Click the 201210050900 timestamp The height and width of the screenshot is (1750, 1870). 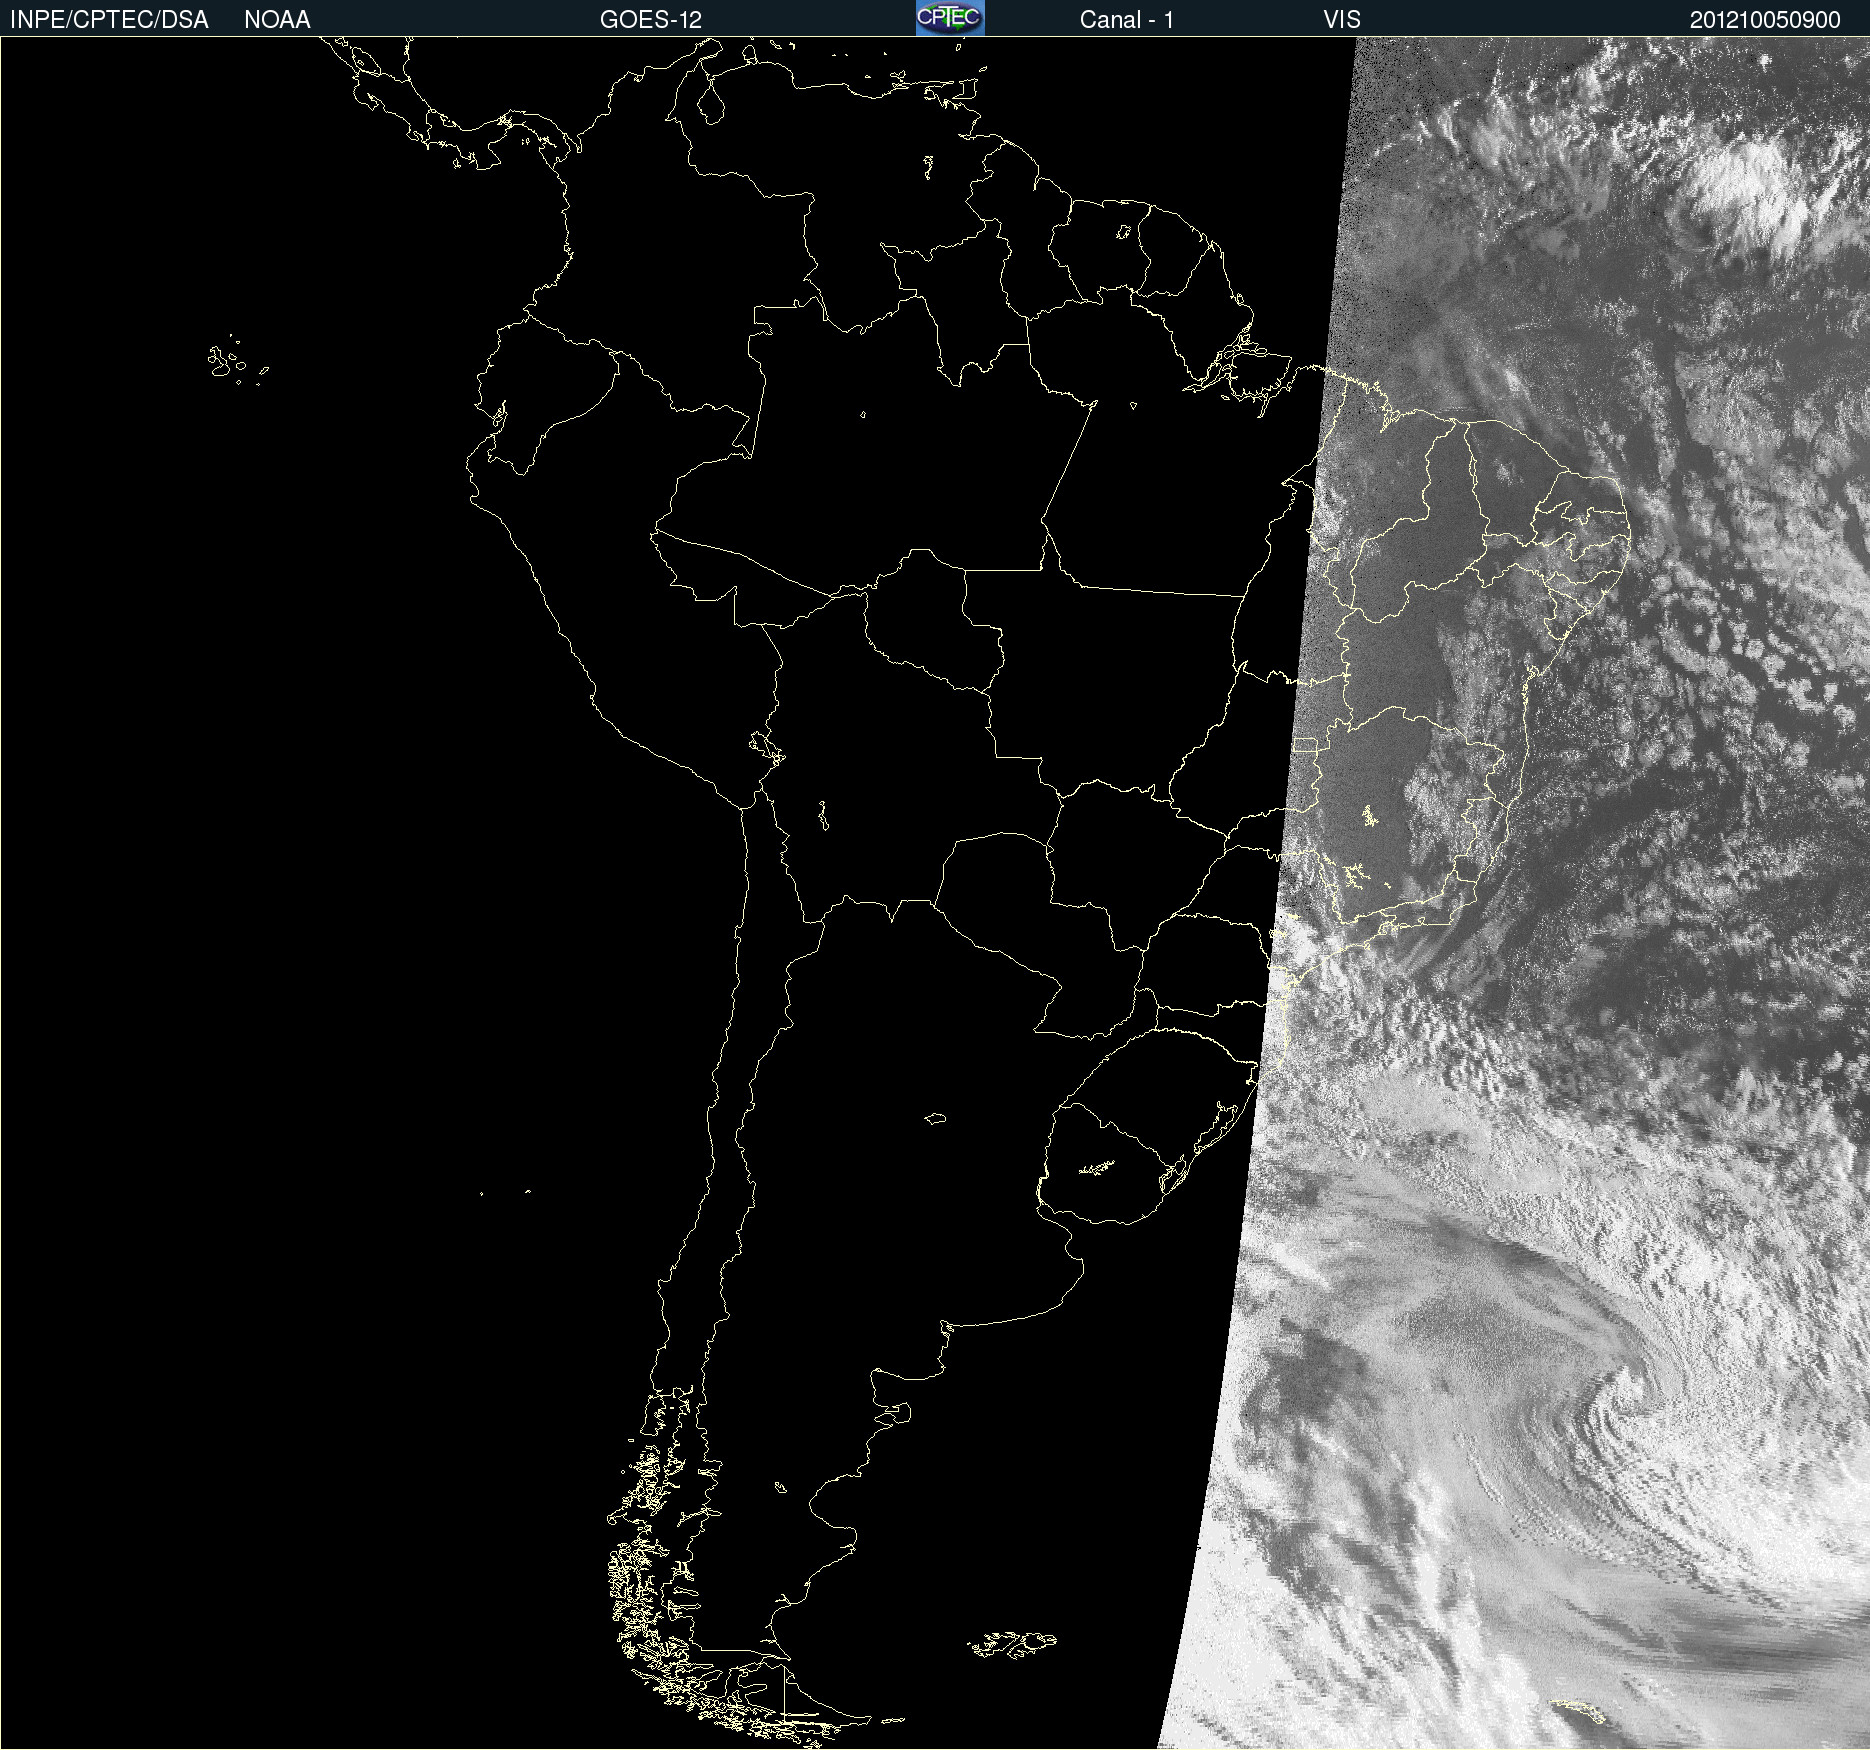coord(1765,19)
